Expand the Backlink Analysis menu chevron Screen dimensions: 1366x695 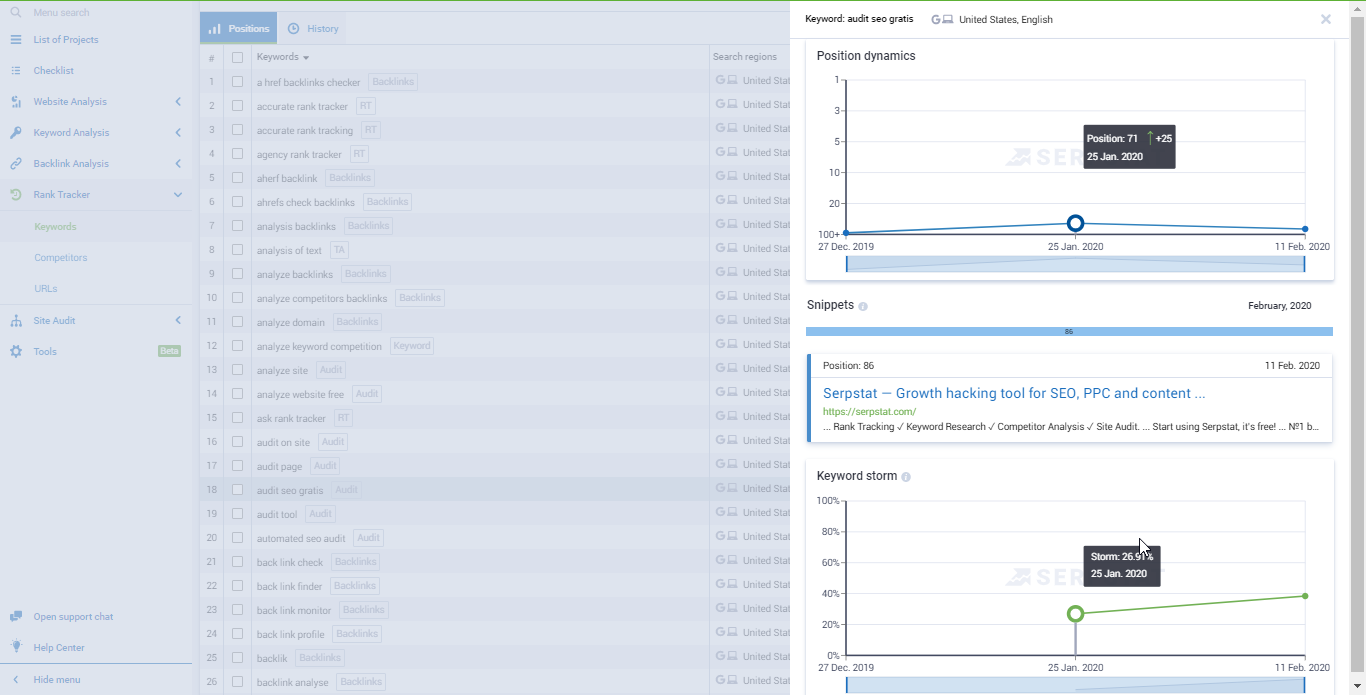click(178, 163)
